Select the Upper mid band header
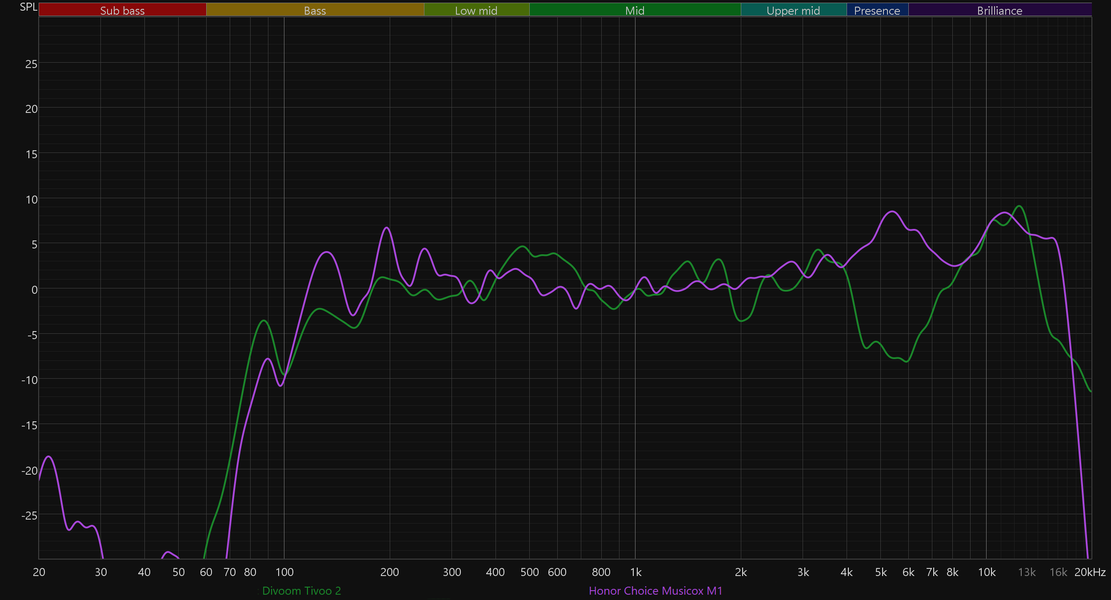This screenshot has height=600, width=1111. click(793, 10)
